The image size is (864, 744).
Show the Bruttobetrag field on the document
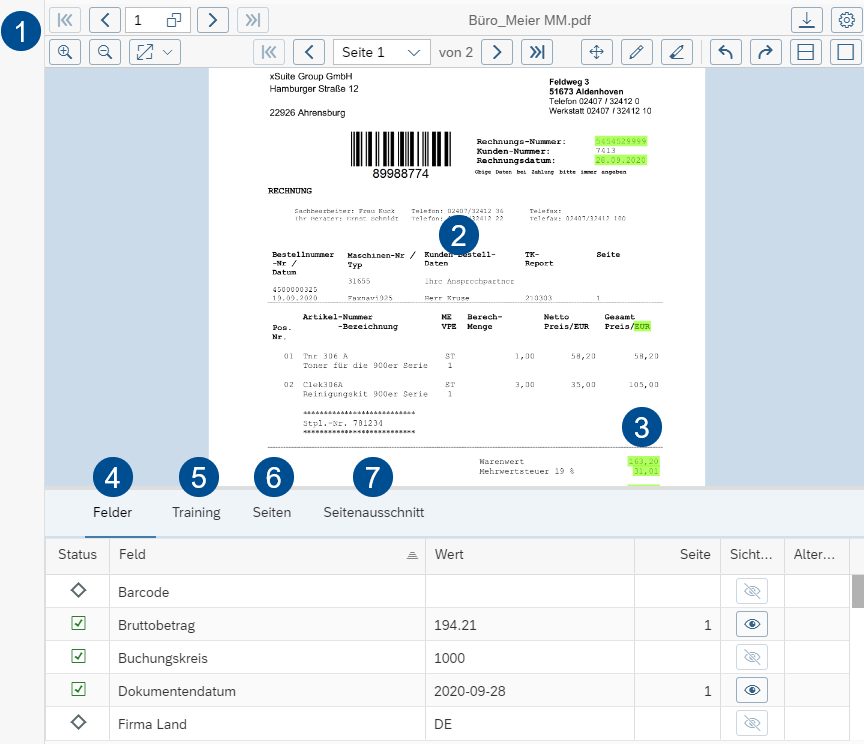[x=751, y=623]
